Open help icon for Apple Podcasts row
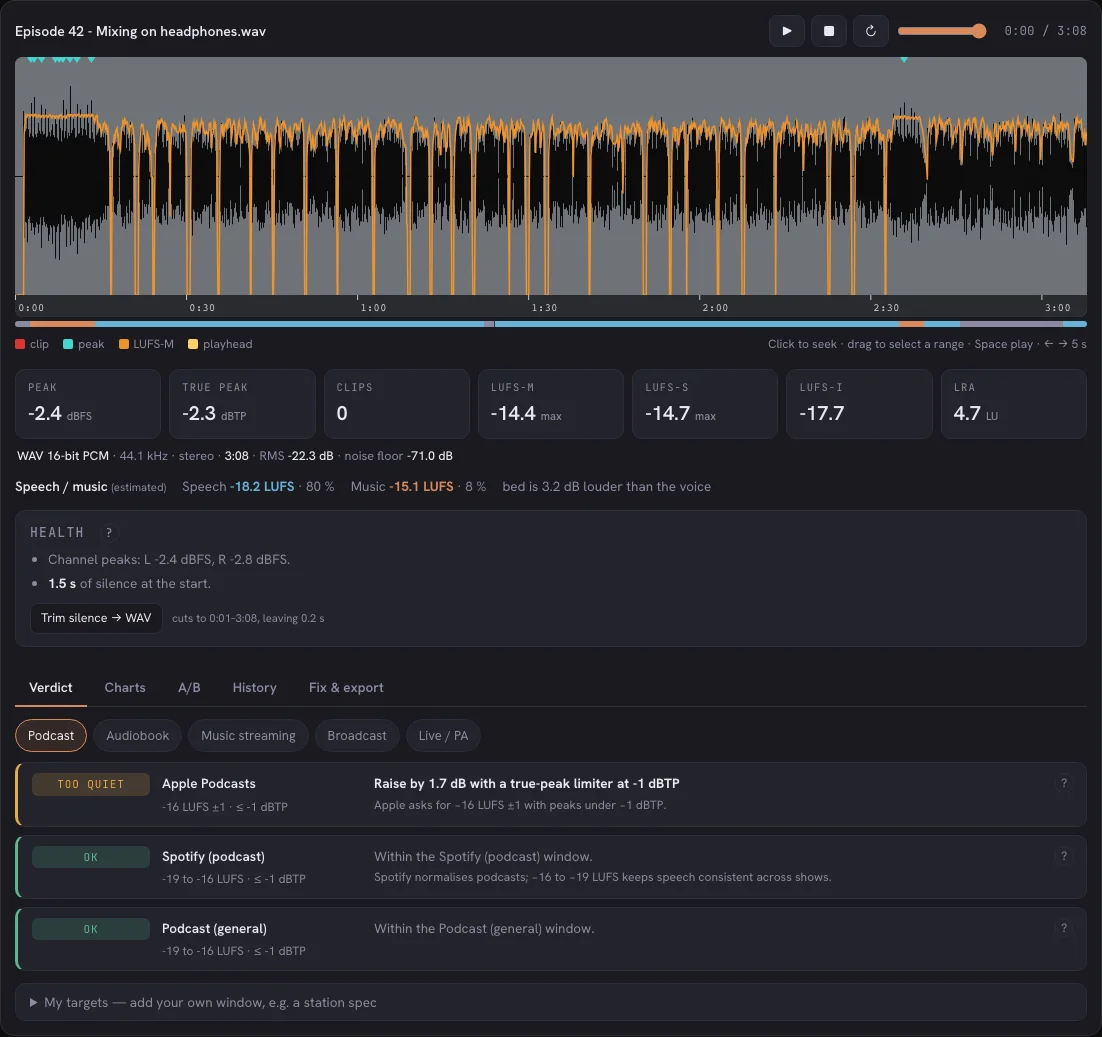 point(1063,783)
